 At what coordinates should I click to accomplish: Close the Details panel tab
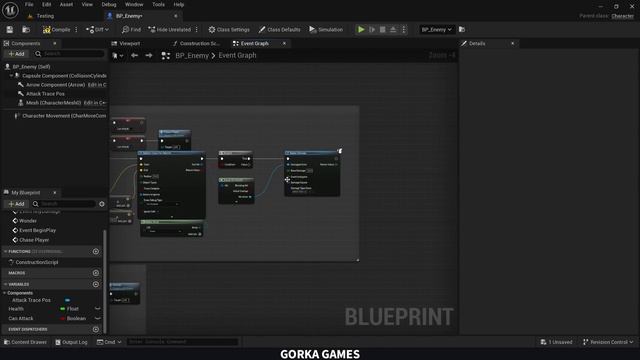point(513,43)
